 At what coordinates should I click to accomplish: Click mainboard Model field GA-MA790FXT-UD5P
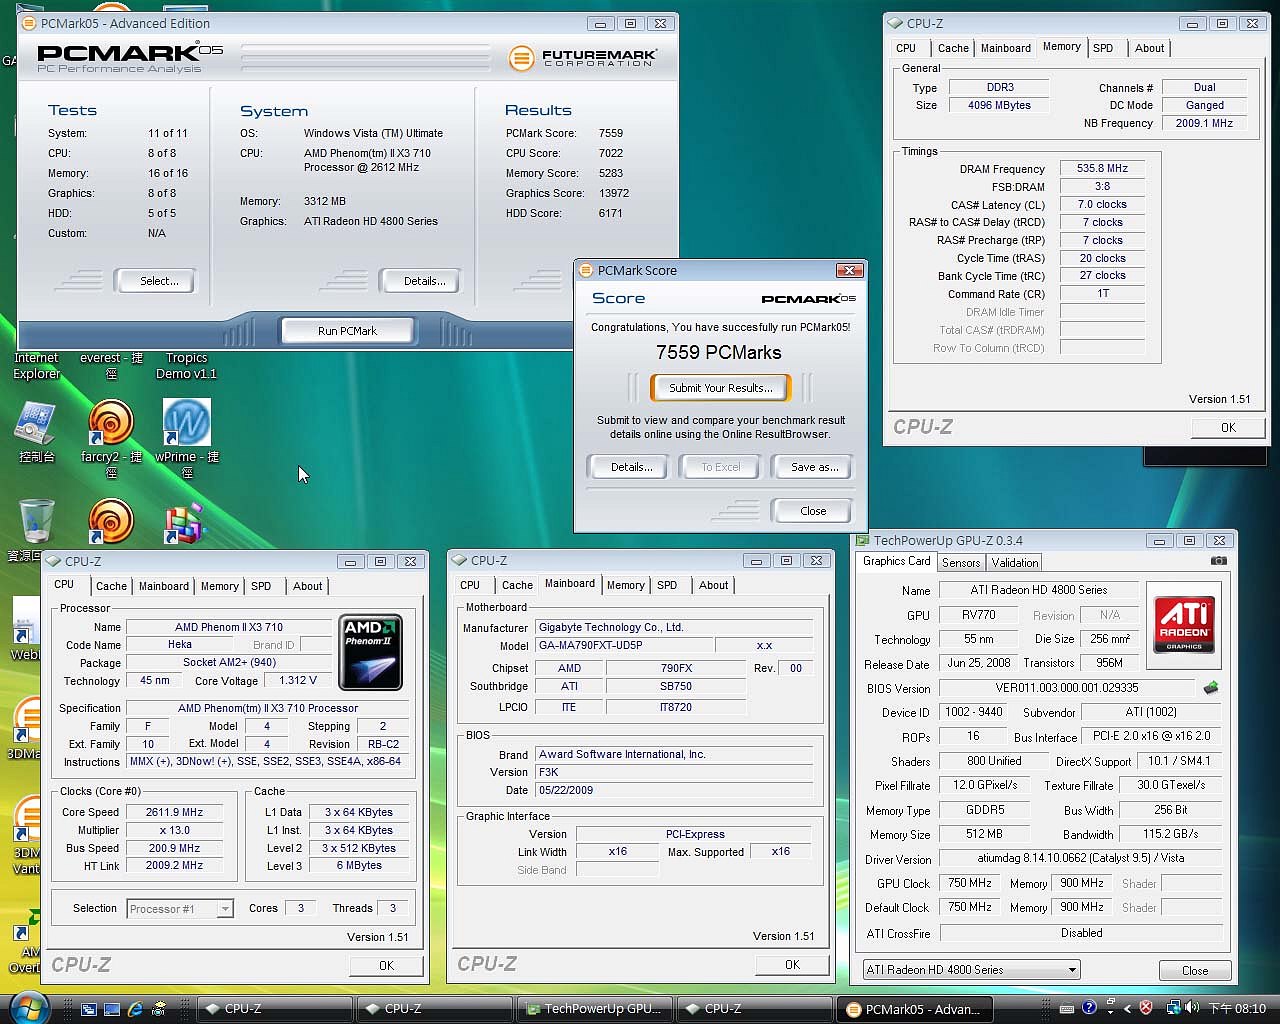tap(623, 646)
